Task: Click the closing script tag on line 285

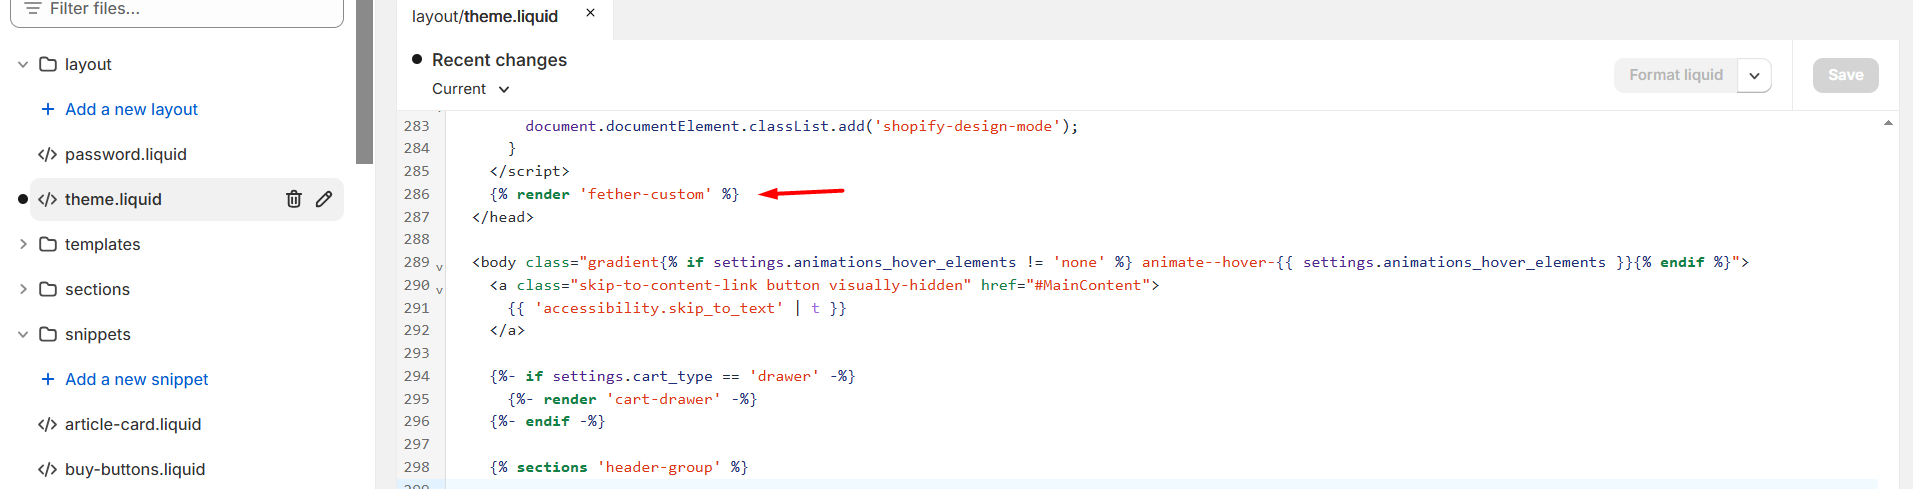Action: click(530, 171)
